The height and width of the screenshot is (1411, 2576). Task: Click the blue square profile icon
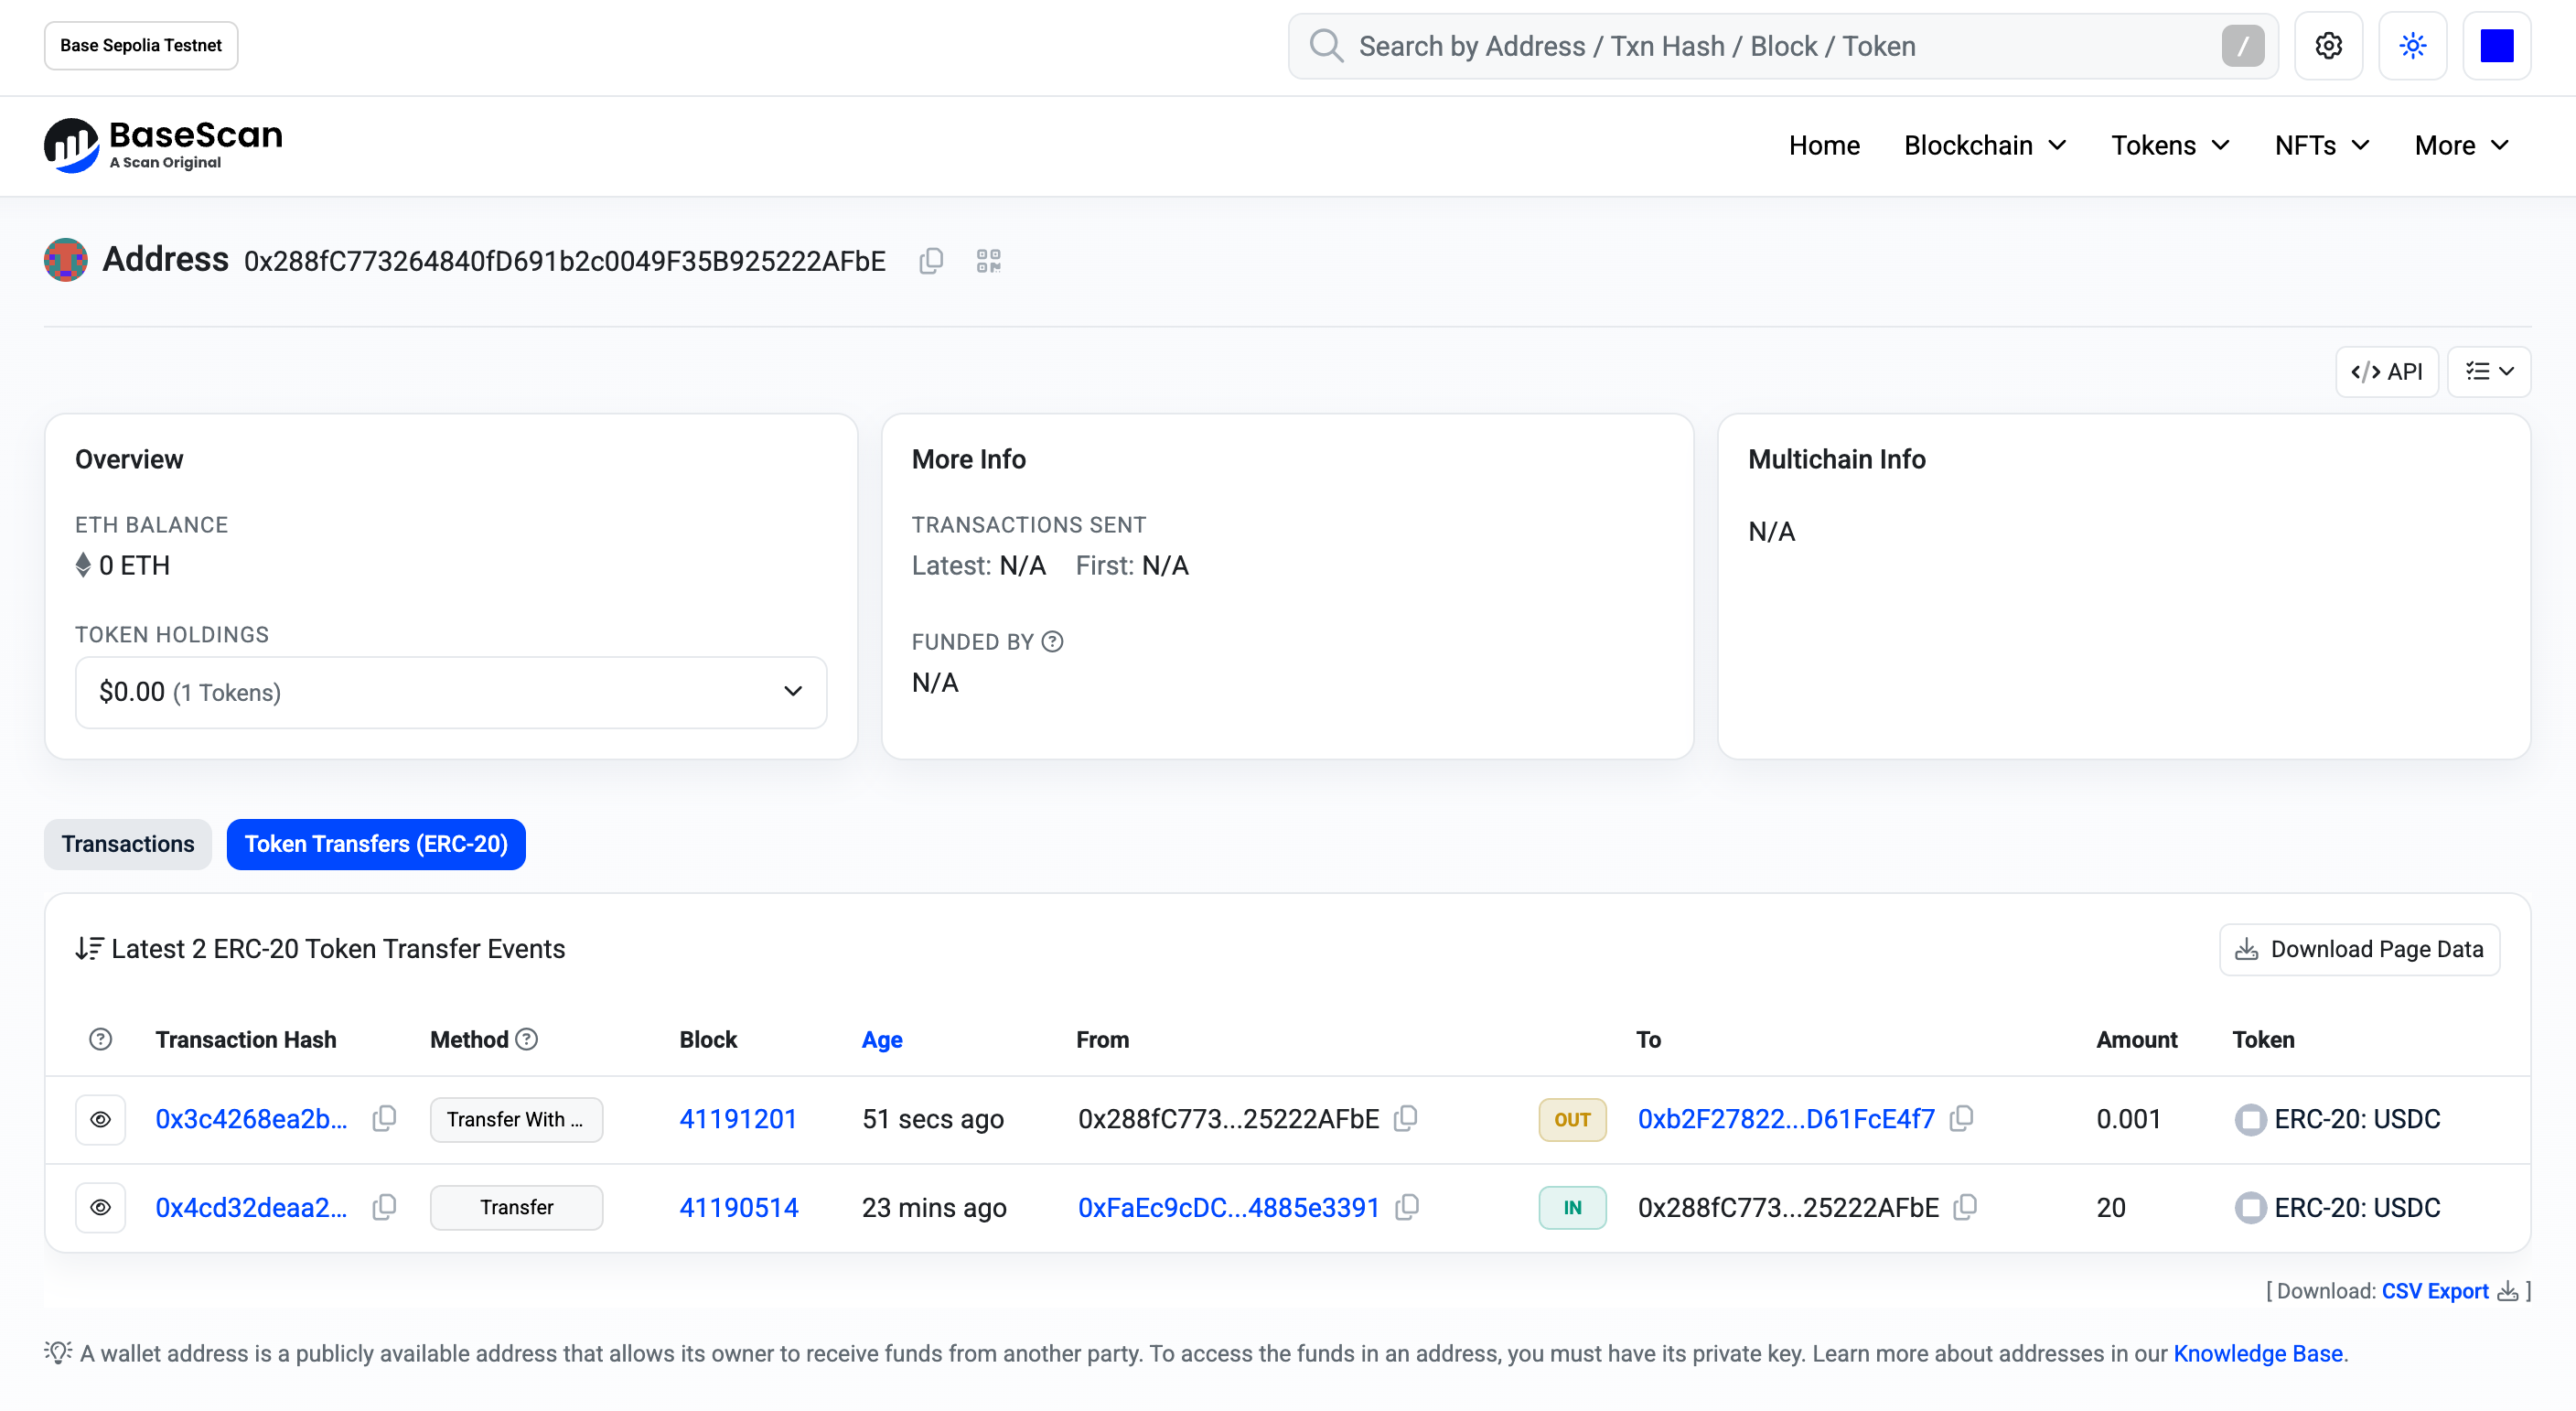tap(2496, 46)
